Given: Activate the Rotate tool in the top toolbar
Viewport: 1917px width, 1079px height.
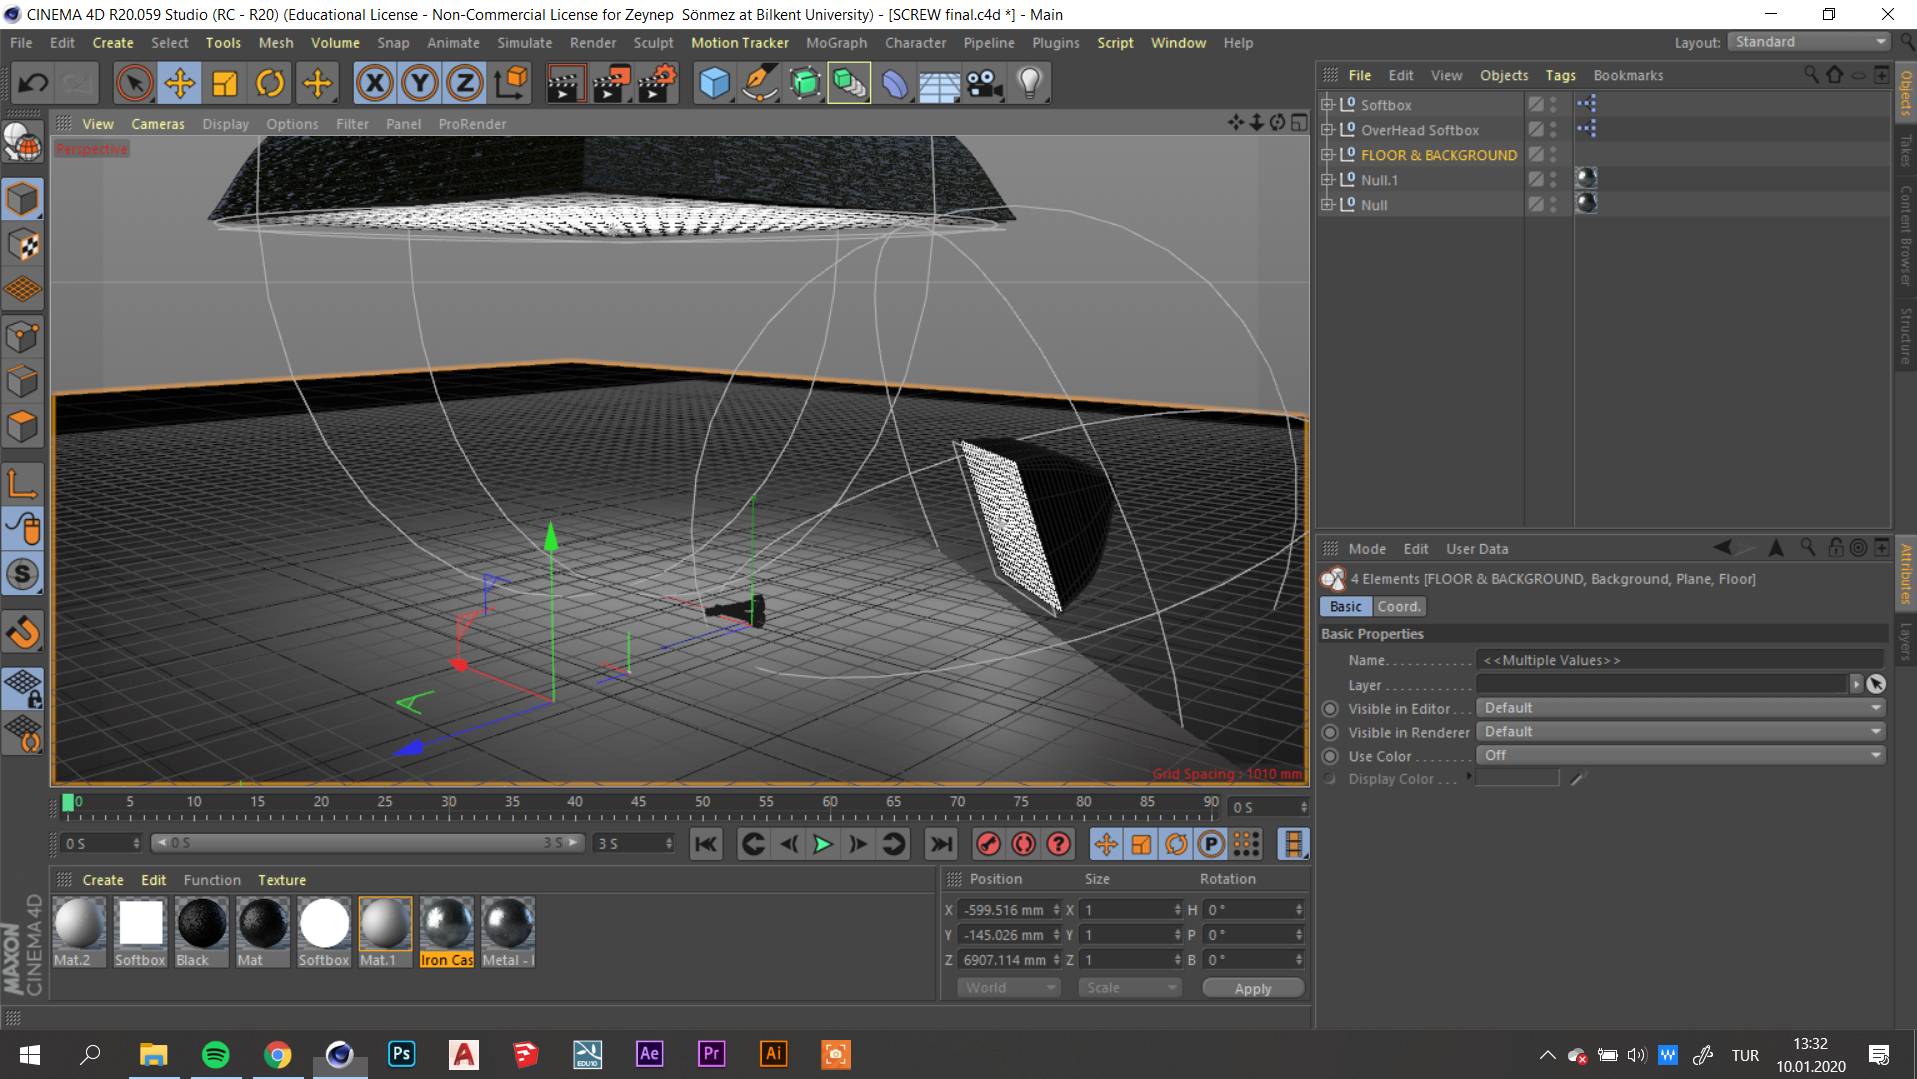Looking at the screenshot, I should coord(270,83).
